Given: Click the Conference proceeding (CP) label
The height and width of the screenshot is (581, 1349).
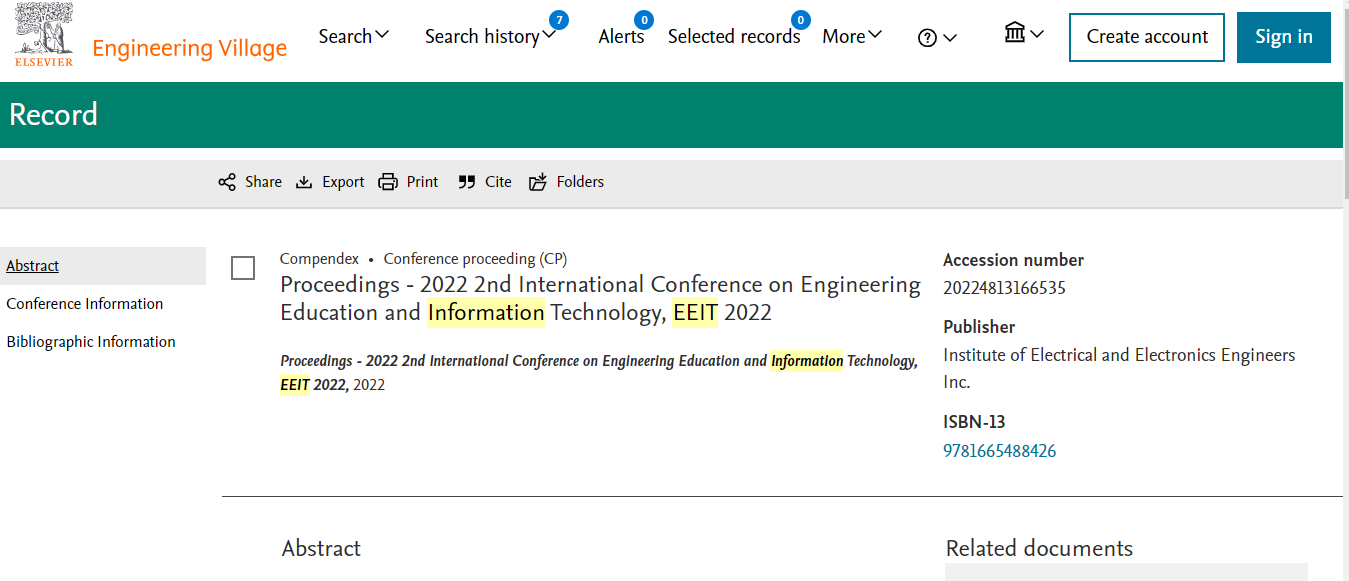Looking at the screenshot, I should click(x=476, y=259).
